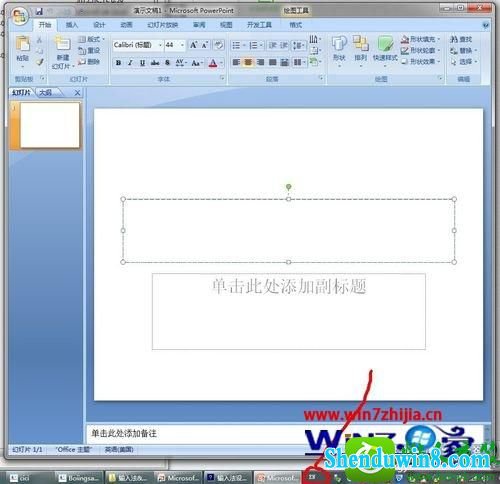This screenshot has height=484, width=500.
Task: Switch to the Insert (插入) tab
Action: pyautogui.click(x=72, y=25)
